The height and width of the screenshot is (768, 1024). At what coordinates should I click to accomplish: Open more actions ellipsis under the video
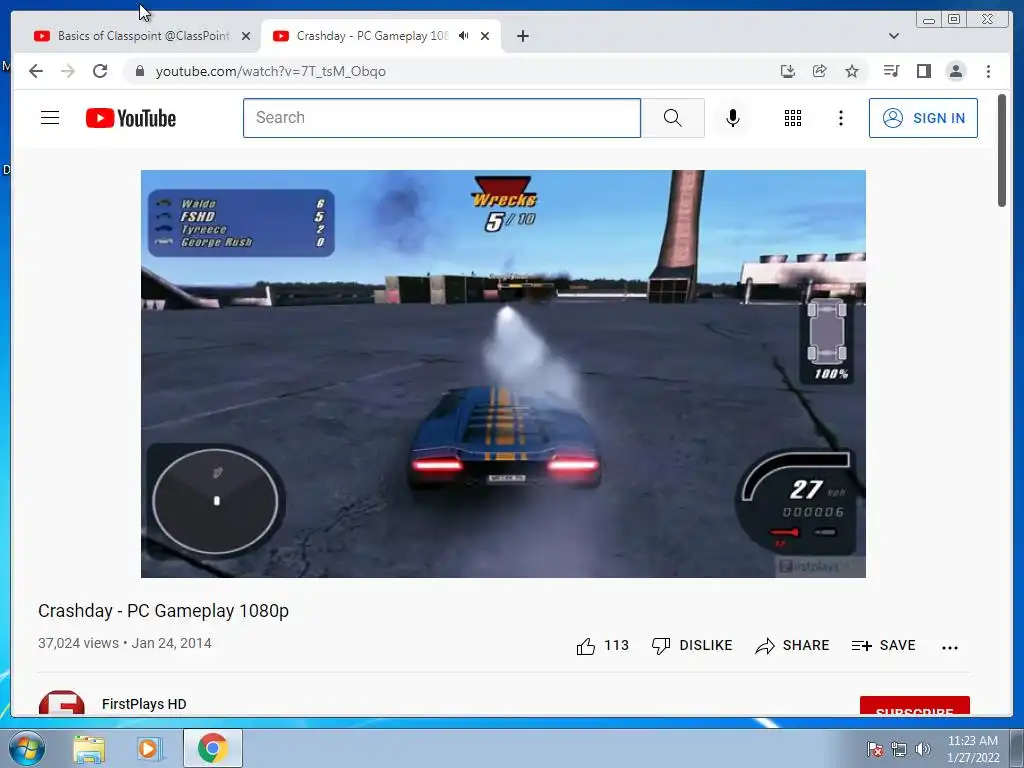coord(950,647)
